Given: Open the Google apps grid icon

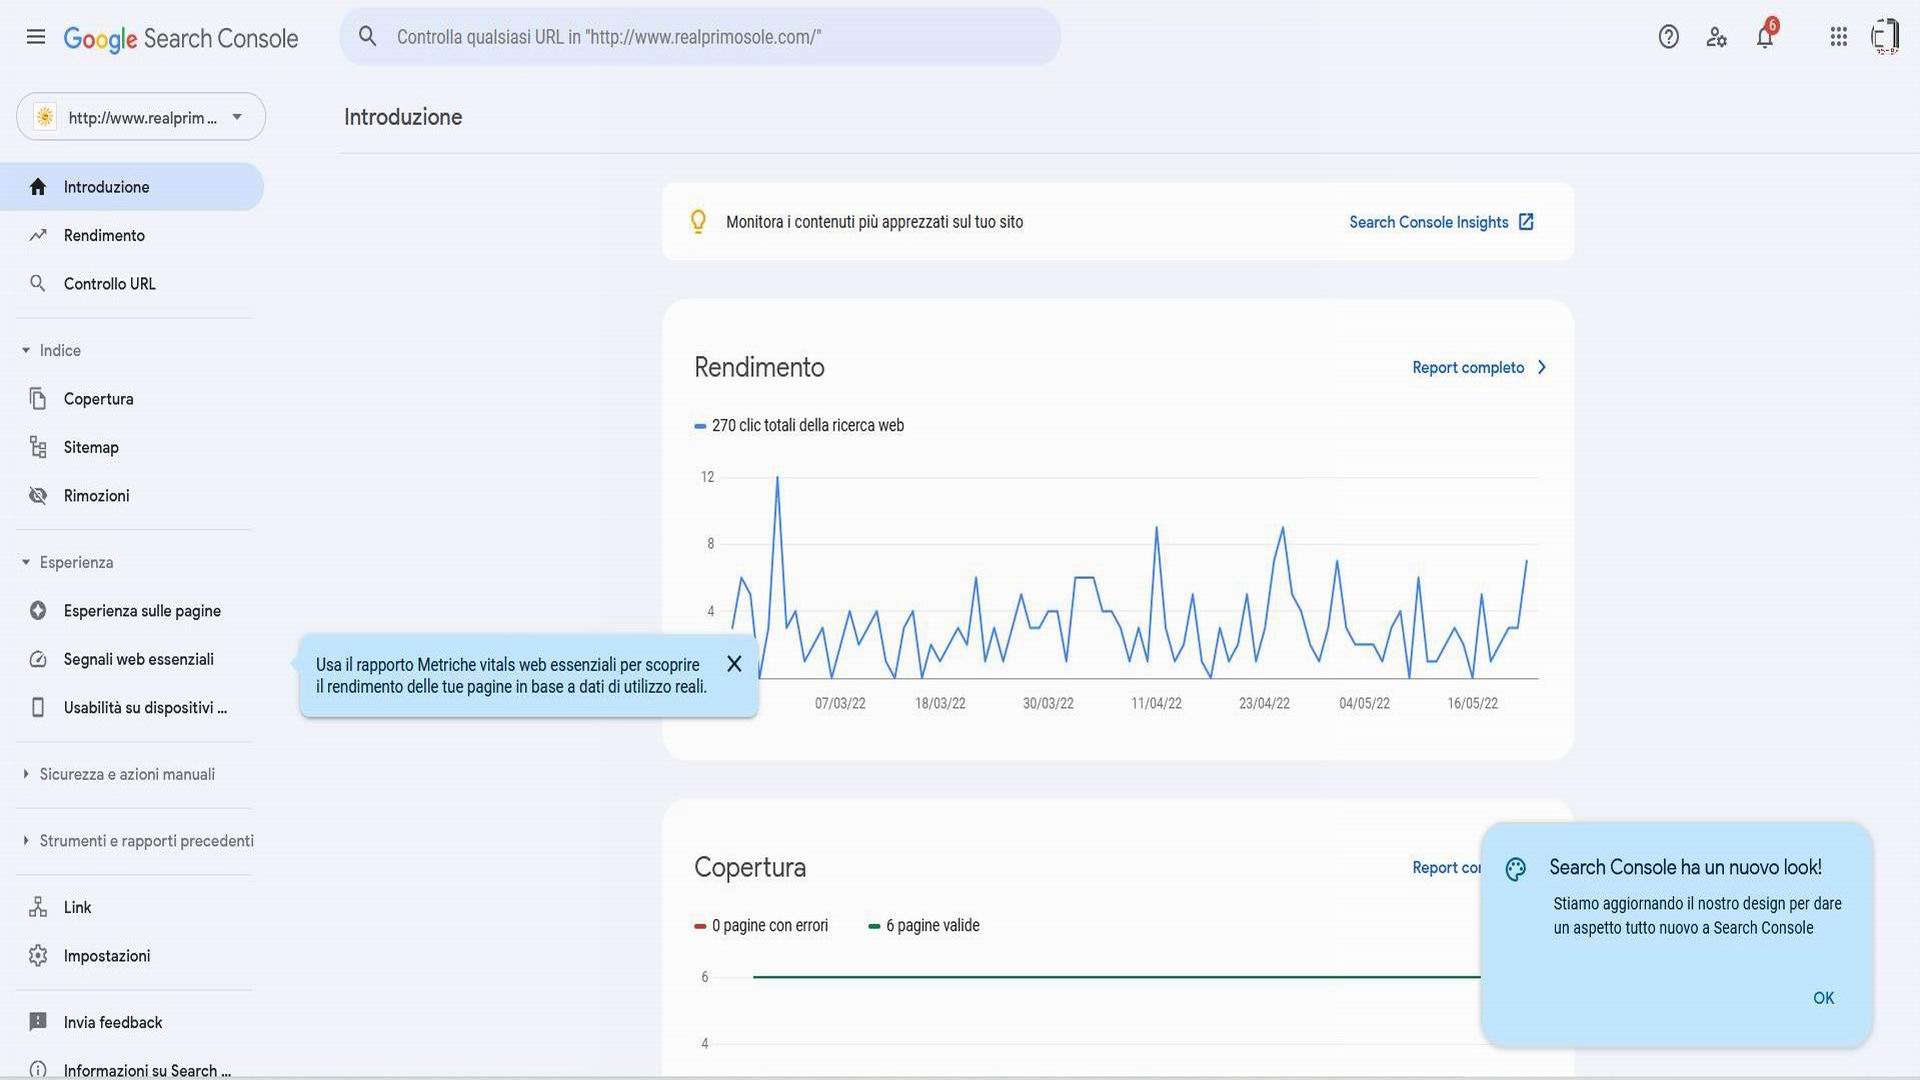Looking at the screenshot, I should pos(1838,37).
